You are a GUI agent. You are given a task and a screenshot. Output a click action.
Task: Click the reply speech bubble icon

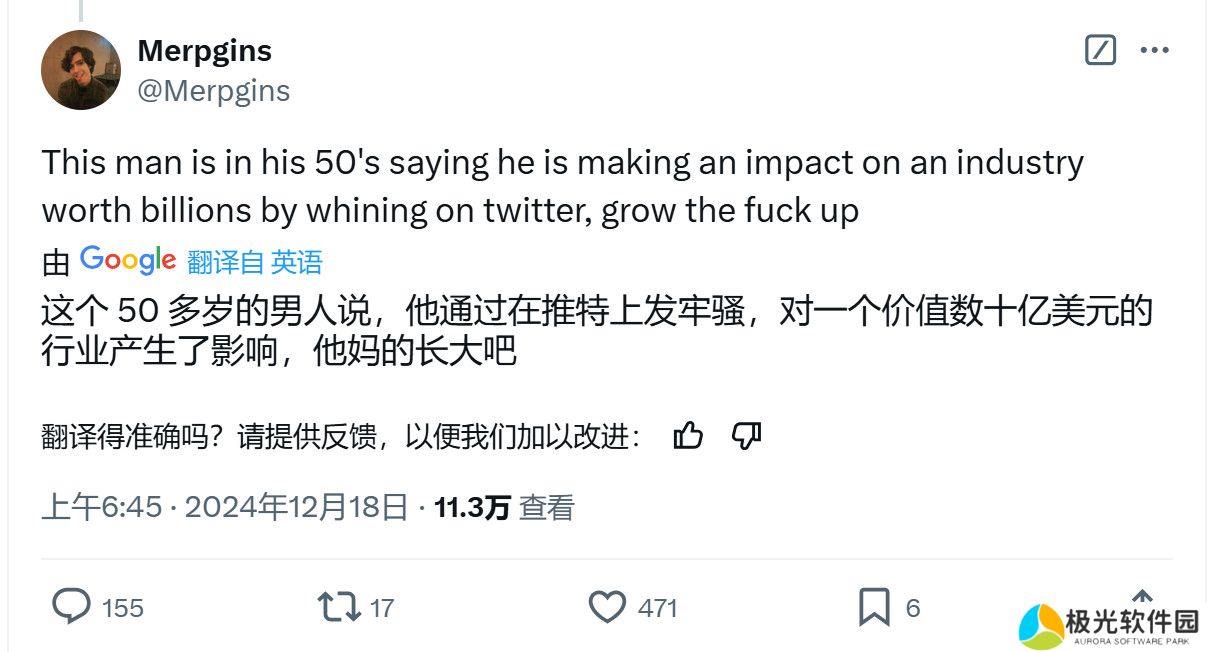coord(71,607)
